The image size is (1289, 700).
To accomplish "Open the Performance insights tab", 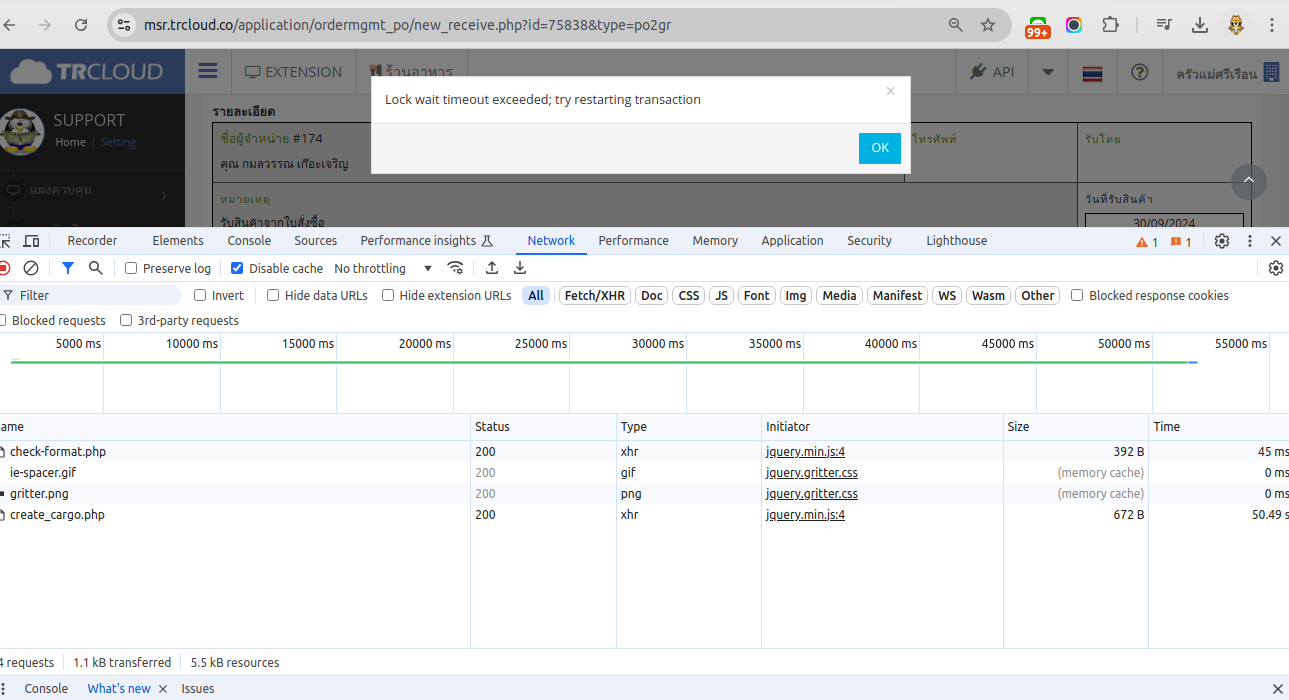I will 427,241.
